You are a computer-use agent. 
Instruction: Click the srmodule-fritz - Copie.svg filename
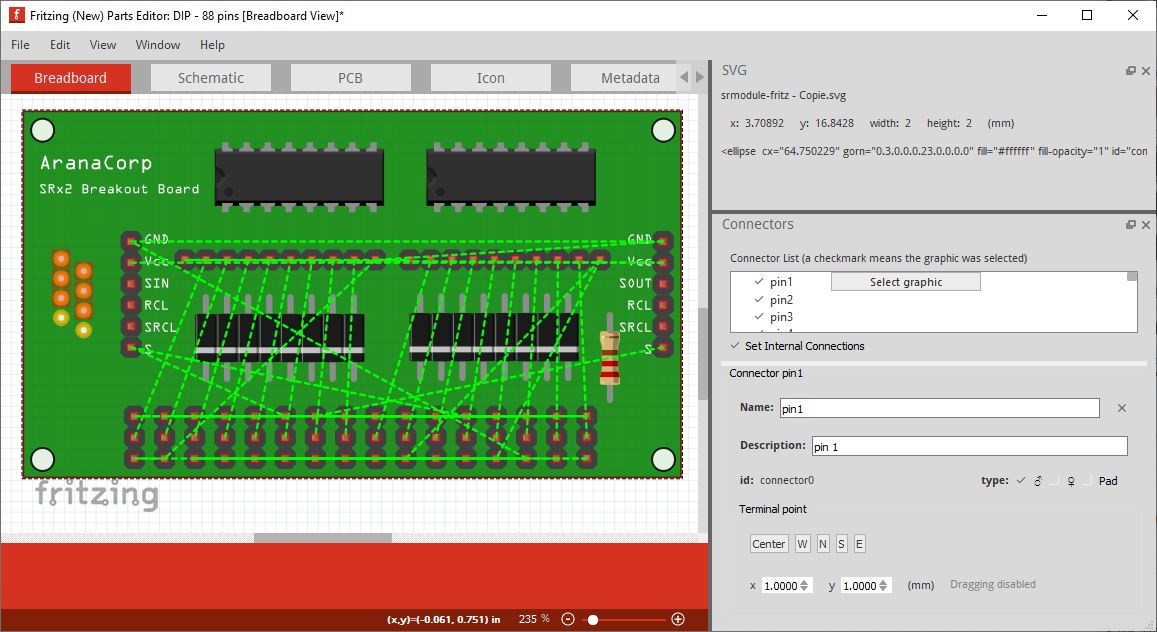click(784, 95)
